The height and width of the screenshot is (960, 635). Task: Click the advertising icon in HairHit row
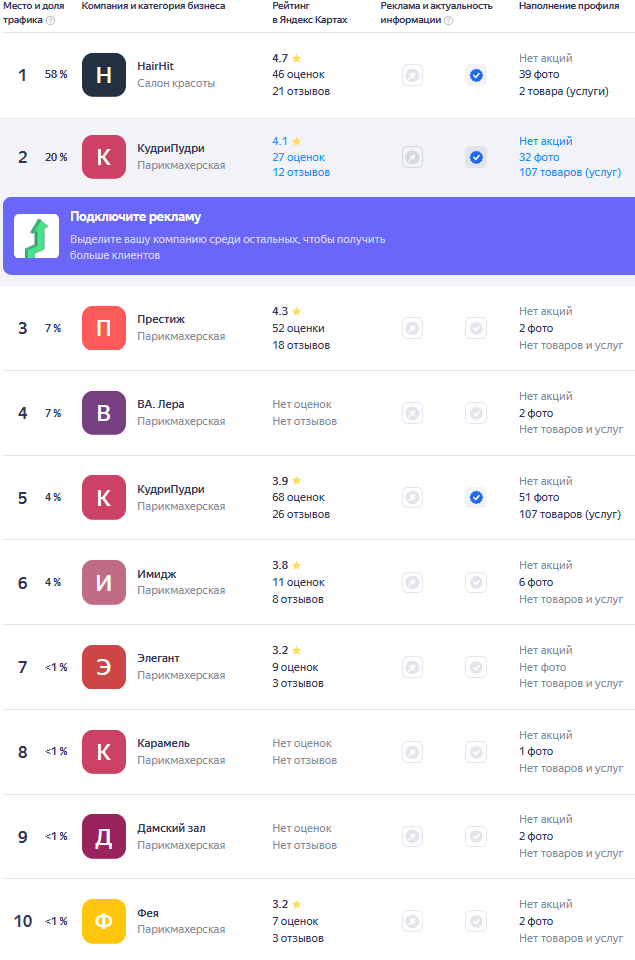pos(413,75)
